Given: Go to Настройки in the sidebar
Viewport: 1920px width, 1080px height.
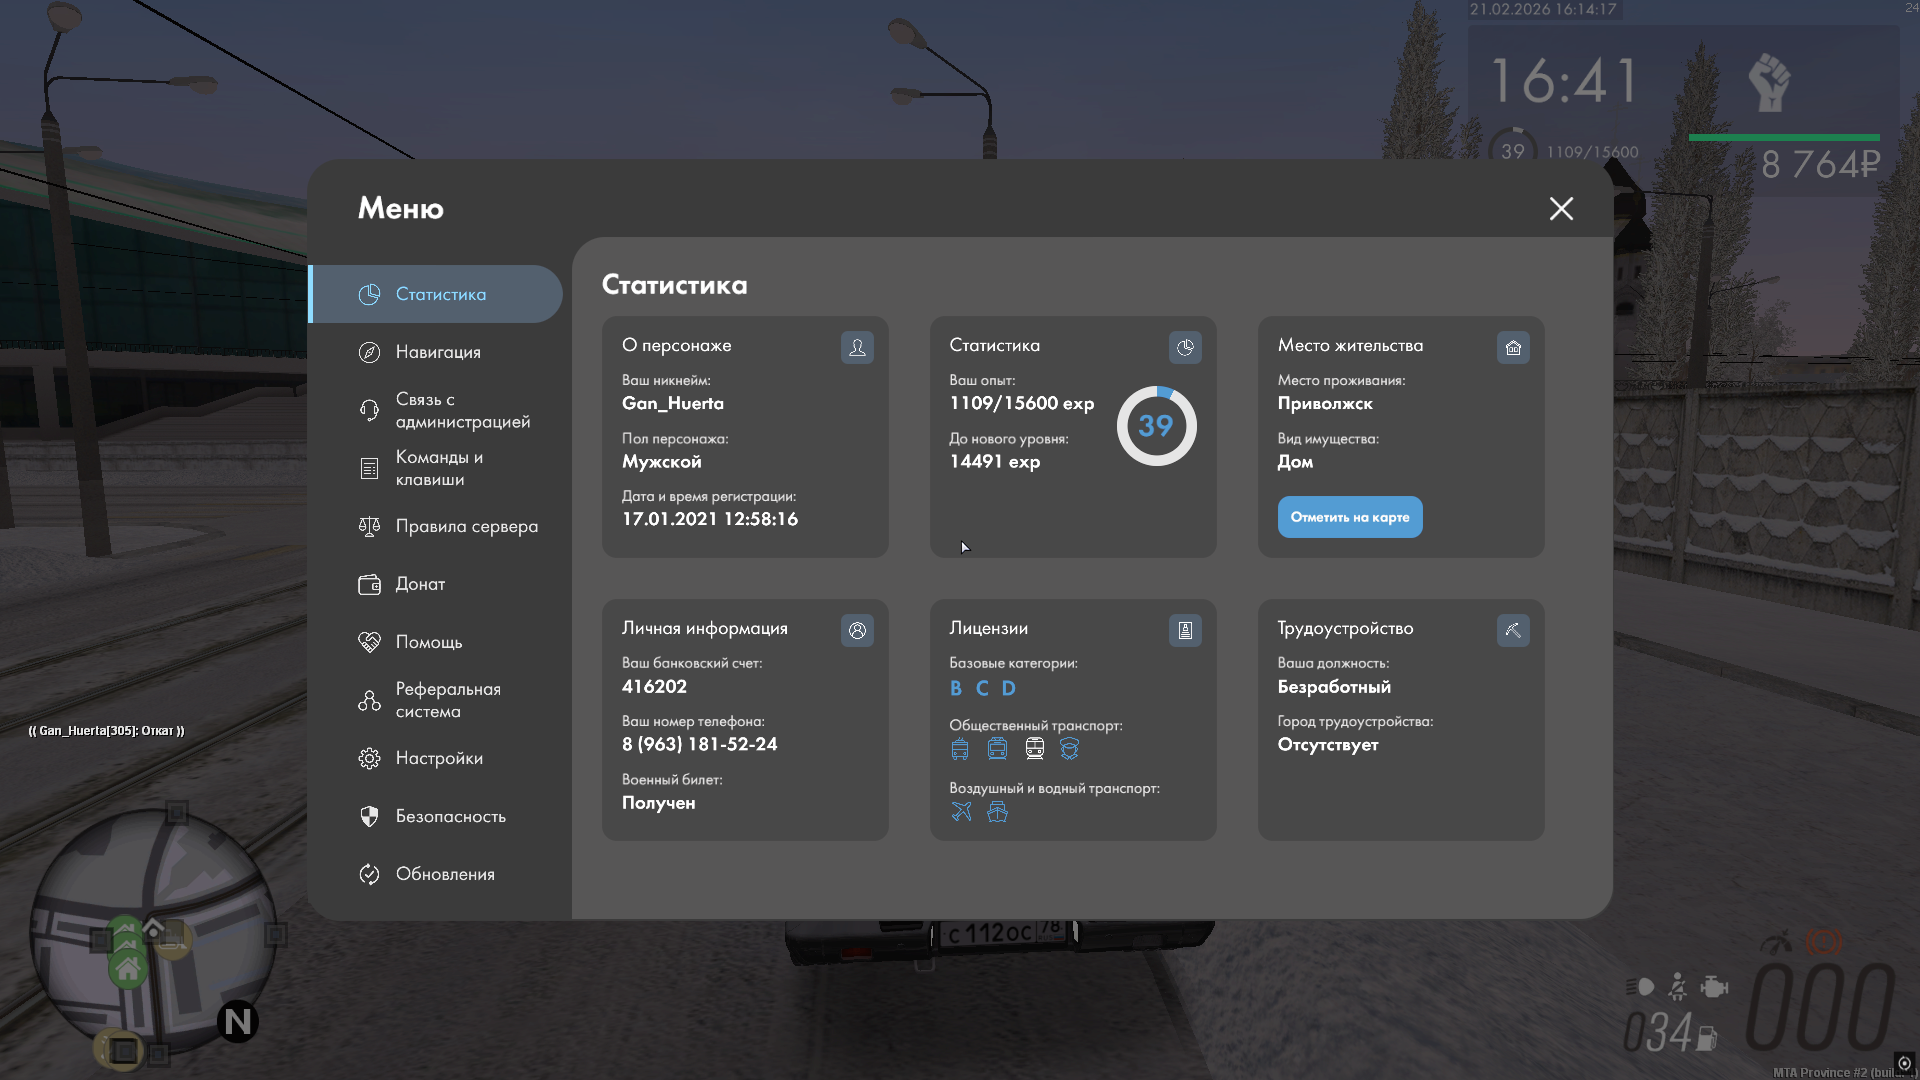Looking at the screenshot, I should click(x=438, y=758).
